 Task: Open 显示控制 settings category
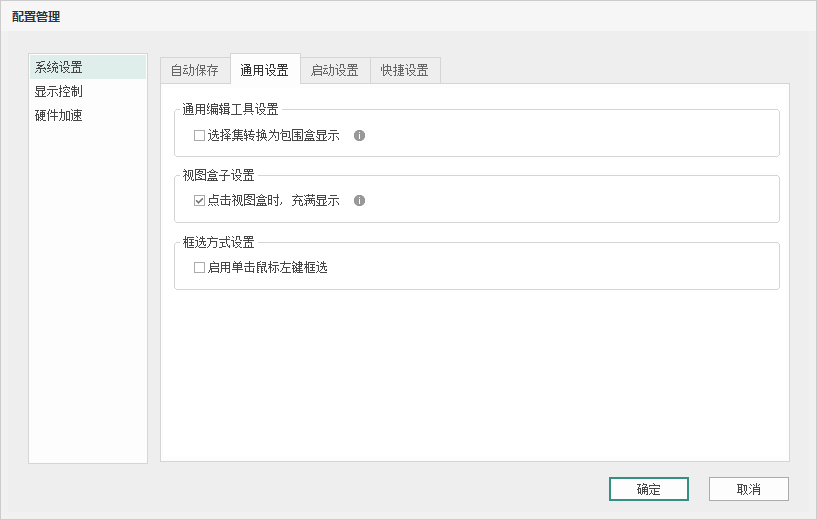click(59, 91)
